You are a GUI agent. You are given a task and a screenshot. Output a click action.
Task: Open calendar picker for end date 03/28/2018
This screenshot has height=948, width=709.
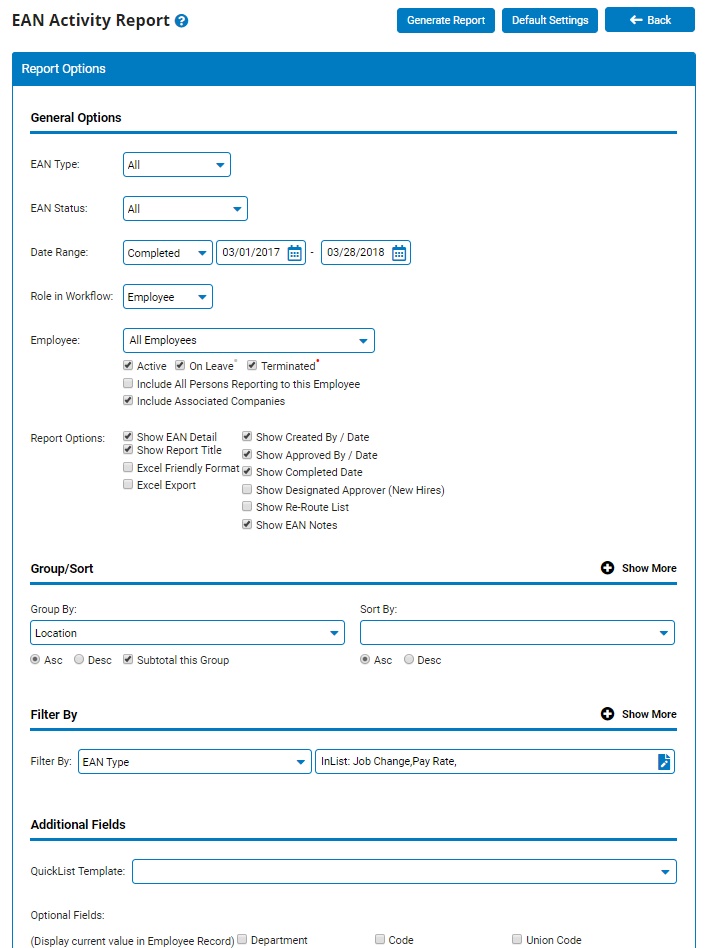399,253
